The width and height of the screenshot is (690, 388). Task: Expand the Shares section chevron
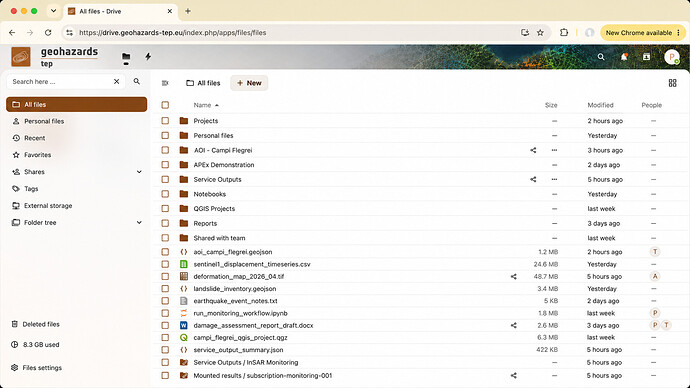coord(139,172)
